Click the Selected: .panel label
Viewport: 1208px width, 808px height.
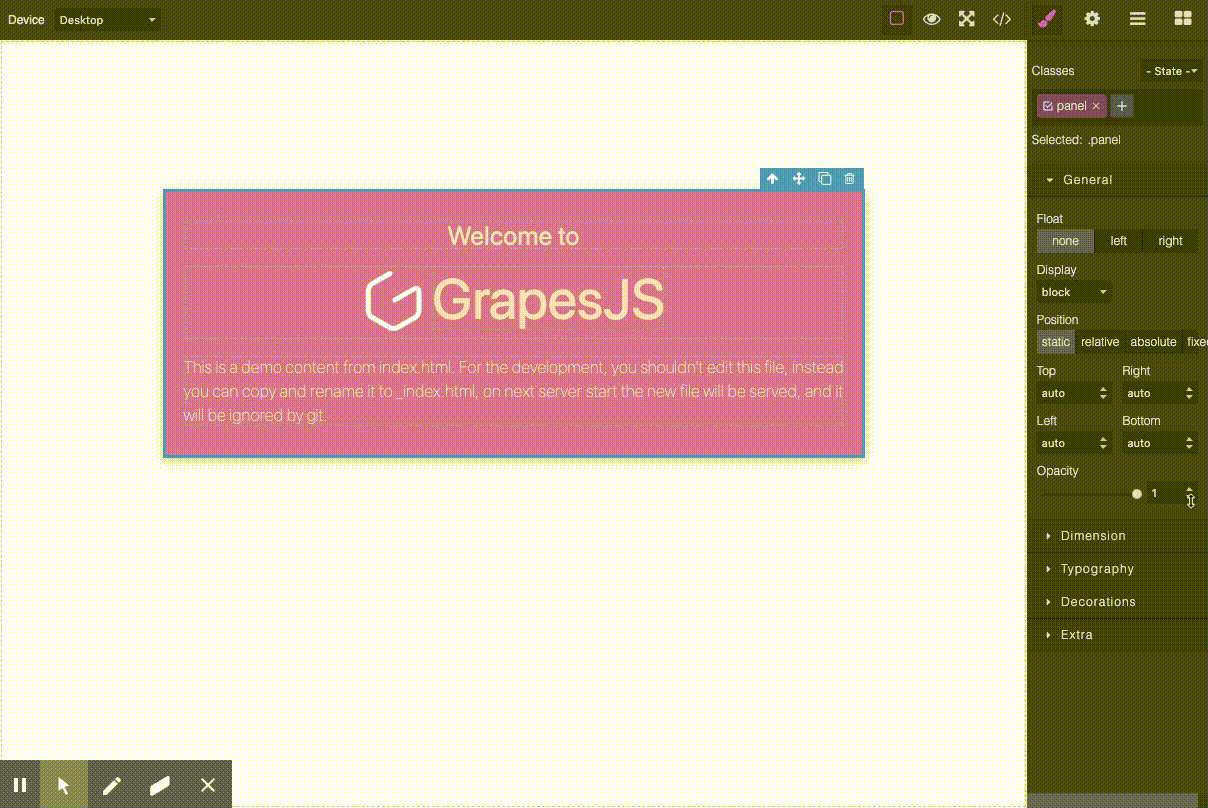coord(1076,140)
